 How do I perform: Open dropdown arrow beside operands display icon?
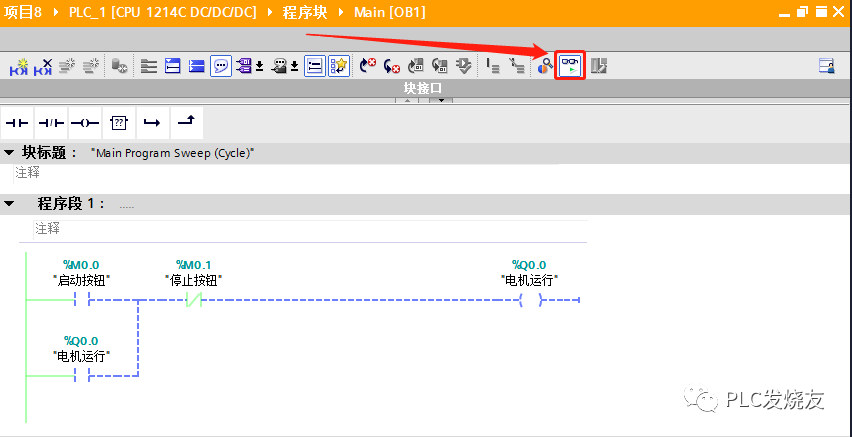click(x=260, y=66)
